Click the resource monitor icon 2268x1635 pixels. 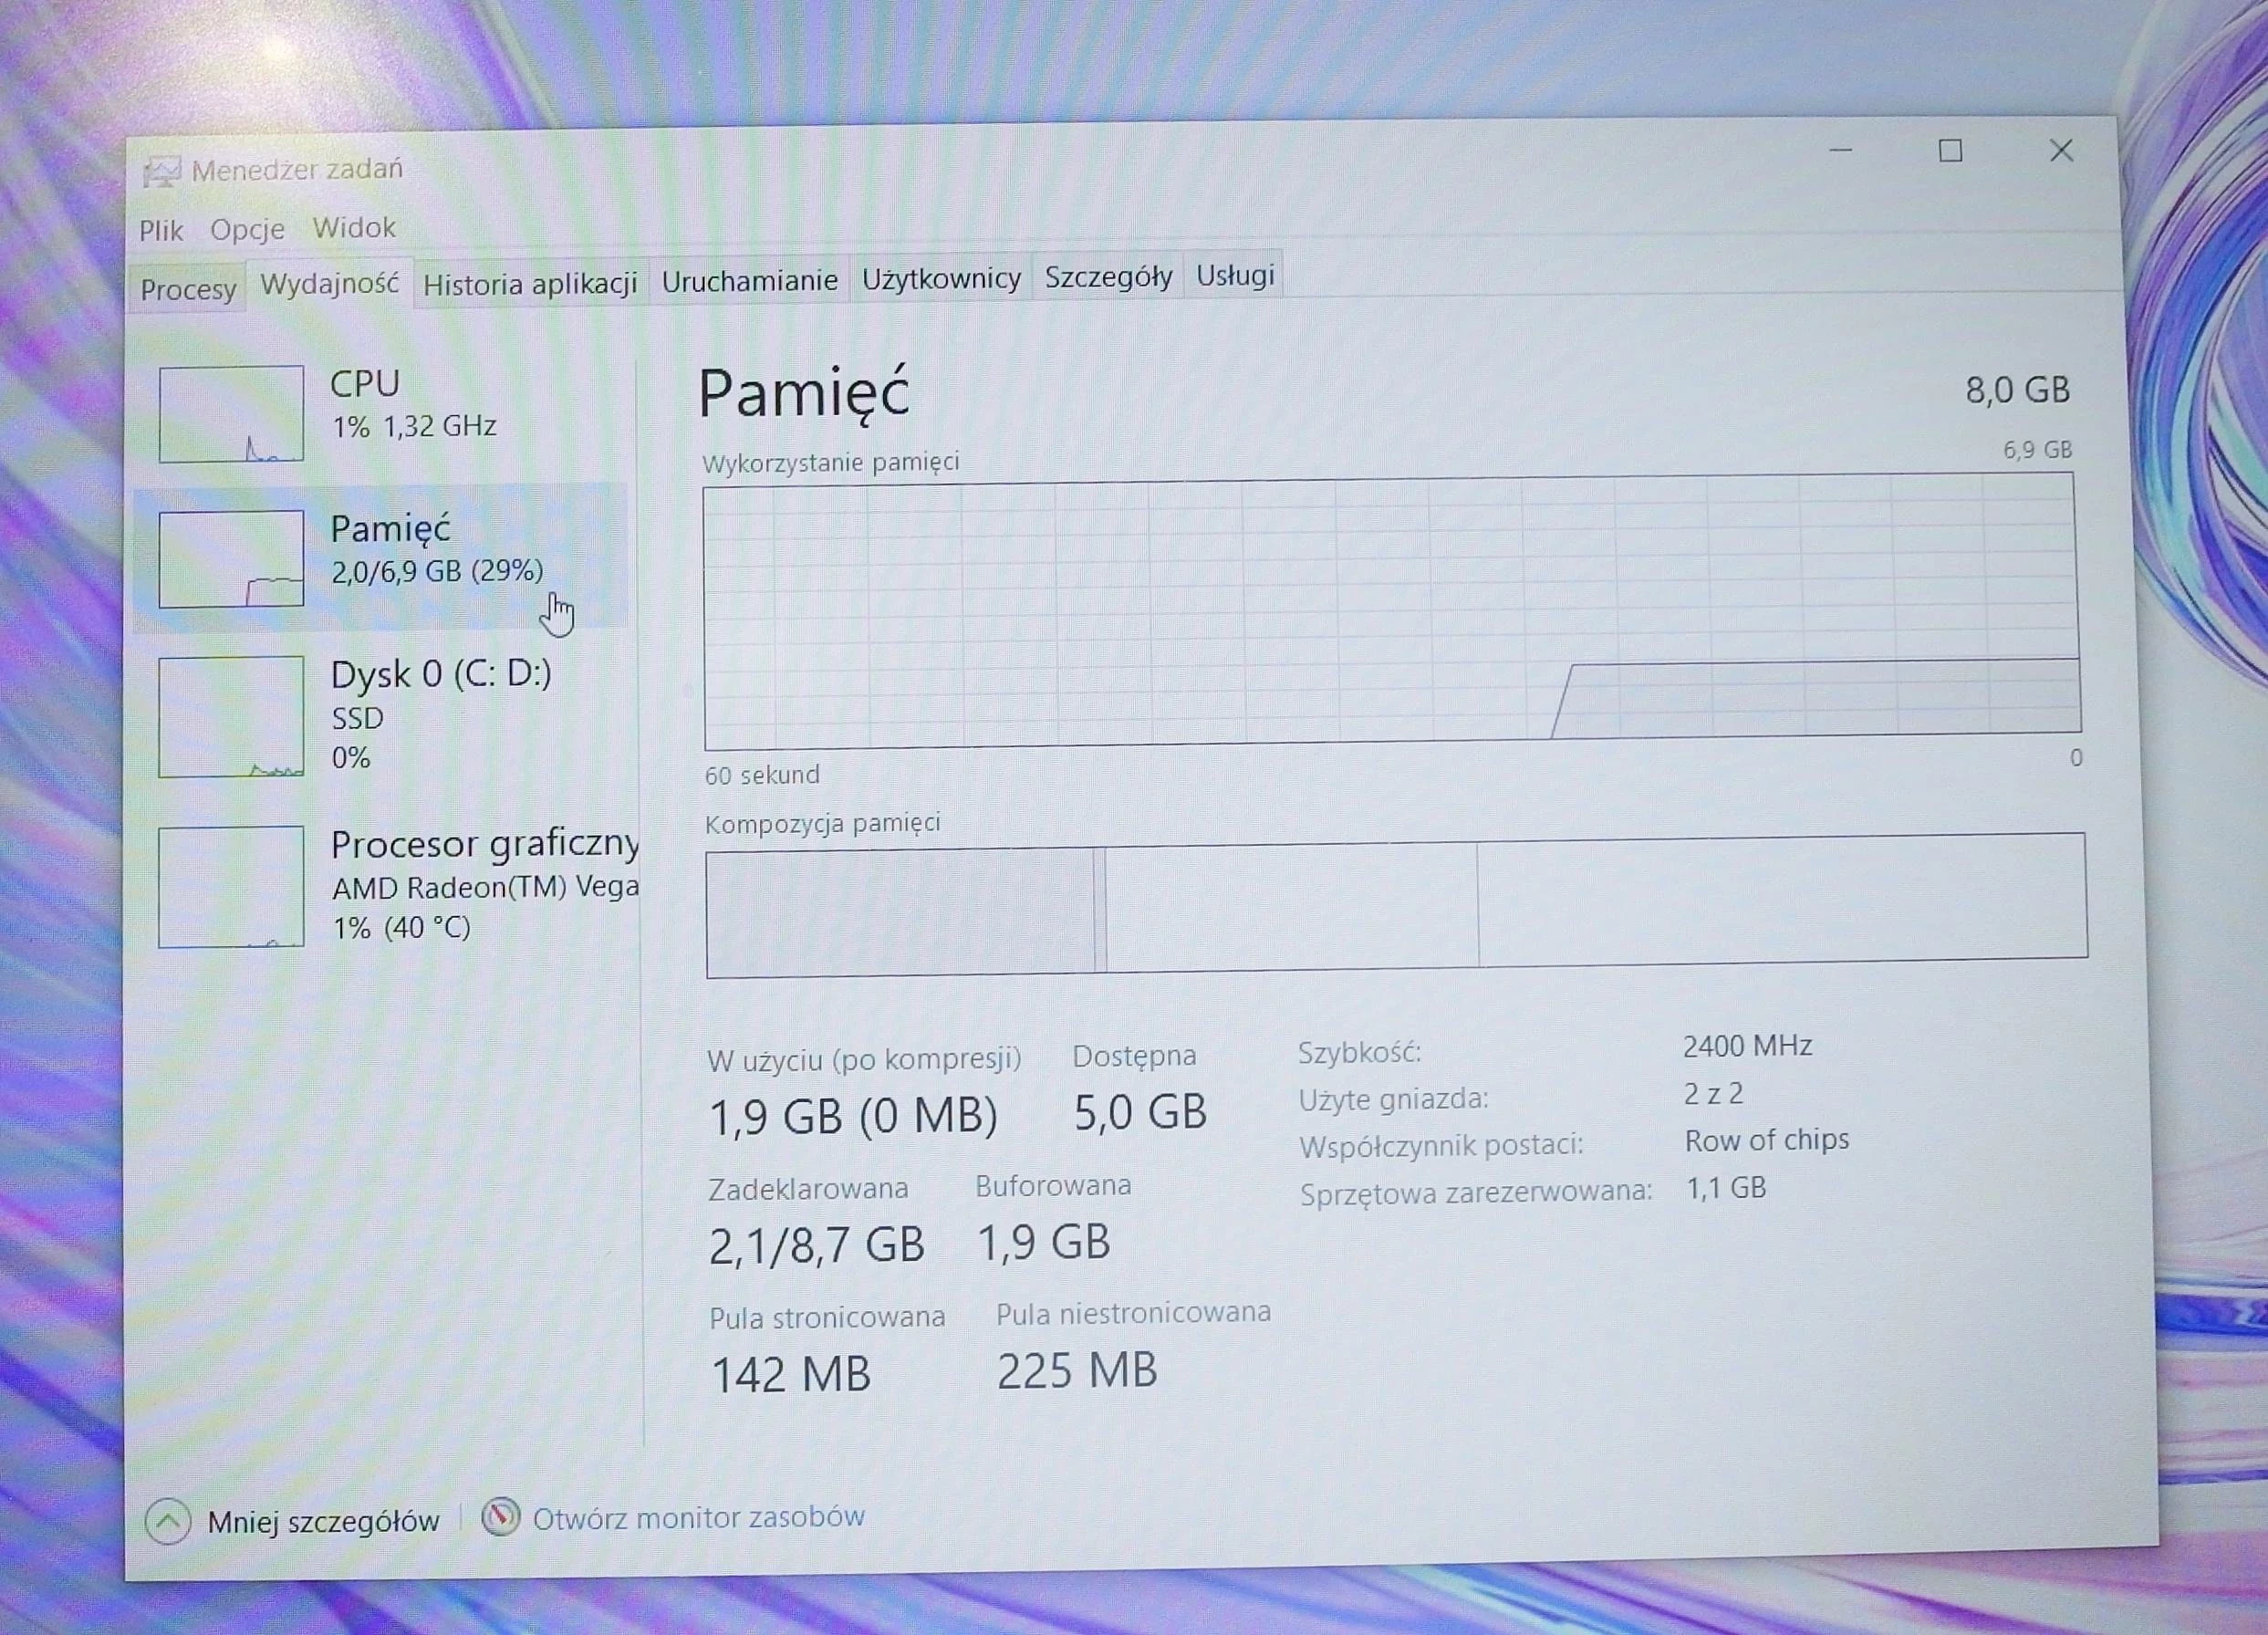(500, 1517)
